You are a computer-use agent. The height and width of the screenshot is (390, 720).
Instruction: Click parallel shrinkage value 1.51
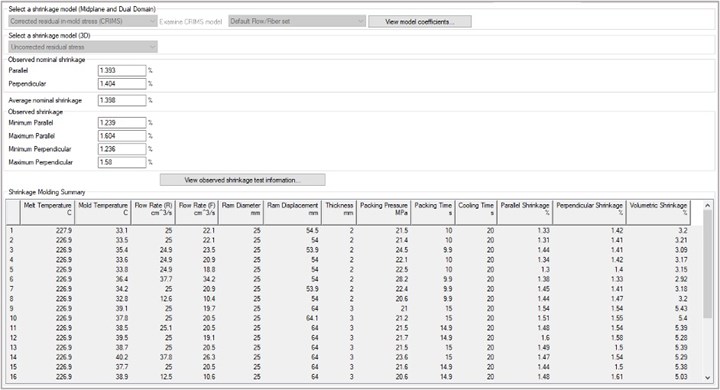point(544,318)
